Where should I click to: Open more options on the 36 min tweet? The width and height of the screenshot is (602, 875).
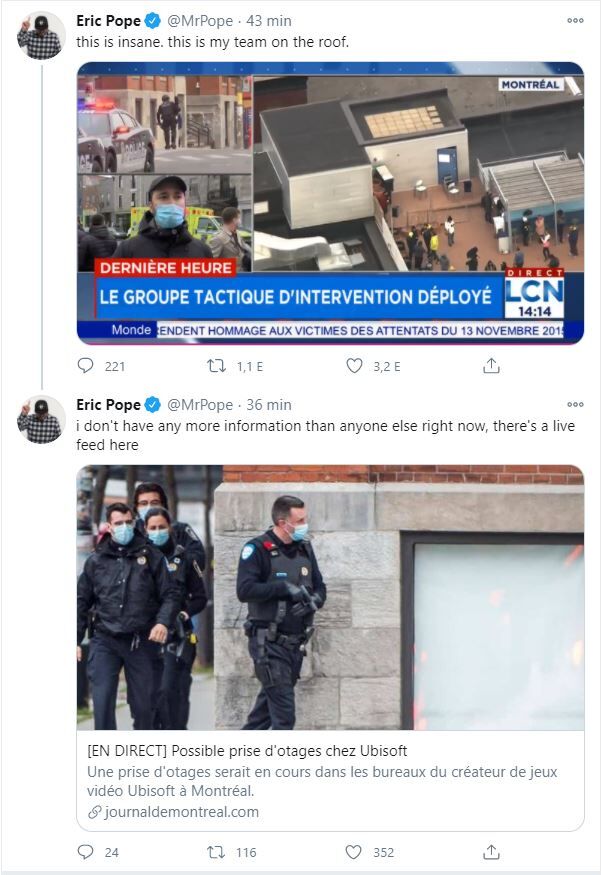click(x=575, y=404)
